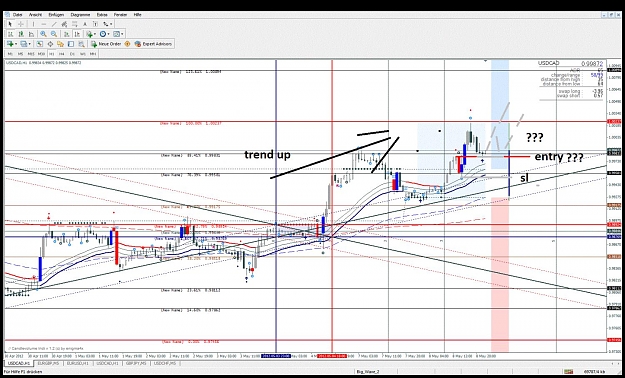This screenshot has height=378, width=625.
Task: Open the Datei menu
Action: pos(18,15)
